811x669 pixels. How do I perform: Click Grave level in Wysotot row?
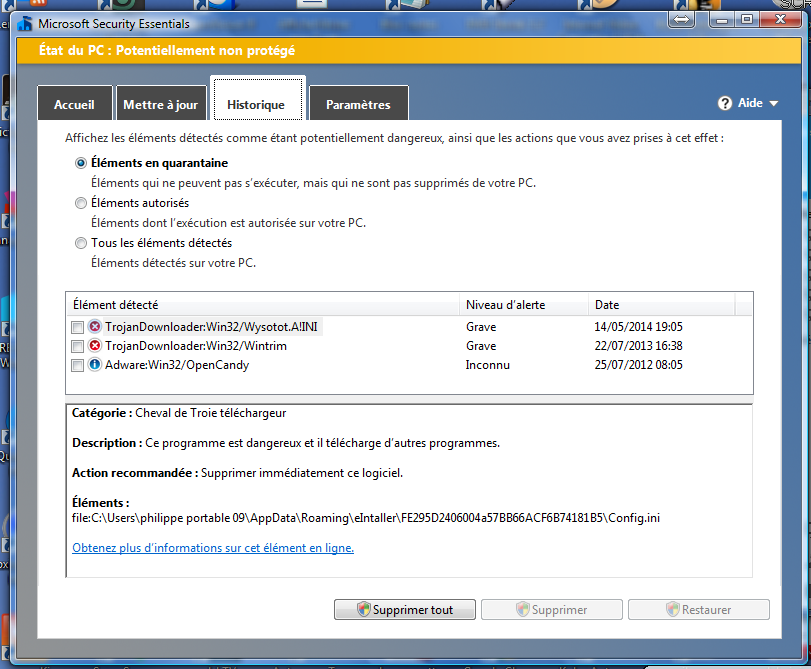[481, 326]
